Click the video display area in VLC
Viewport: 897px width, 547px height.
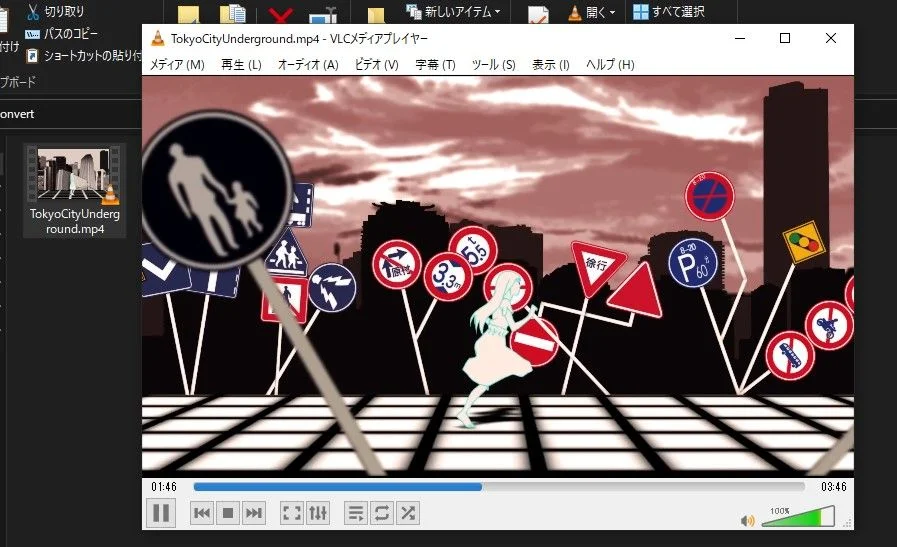pos(498,276)
